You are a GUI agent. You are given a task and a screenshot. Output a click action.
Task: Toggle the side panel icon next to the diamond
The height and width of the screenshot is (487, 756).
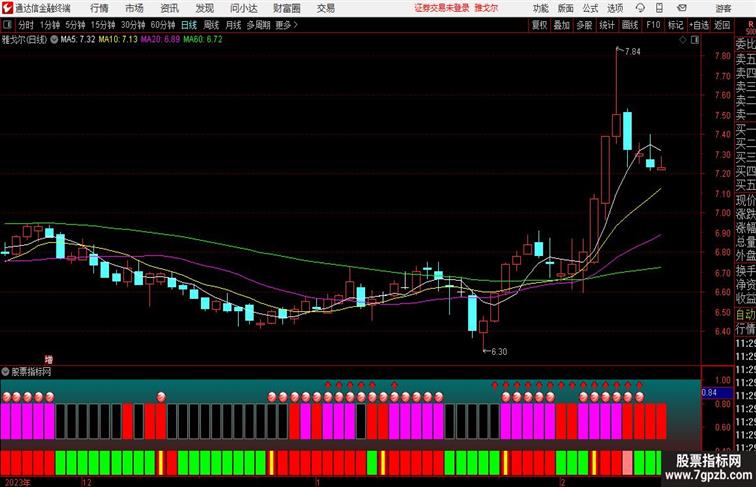click(695, 40)
